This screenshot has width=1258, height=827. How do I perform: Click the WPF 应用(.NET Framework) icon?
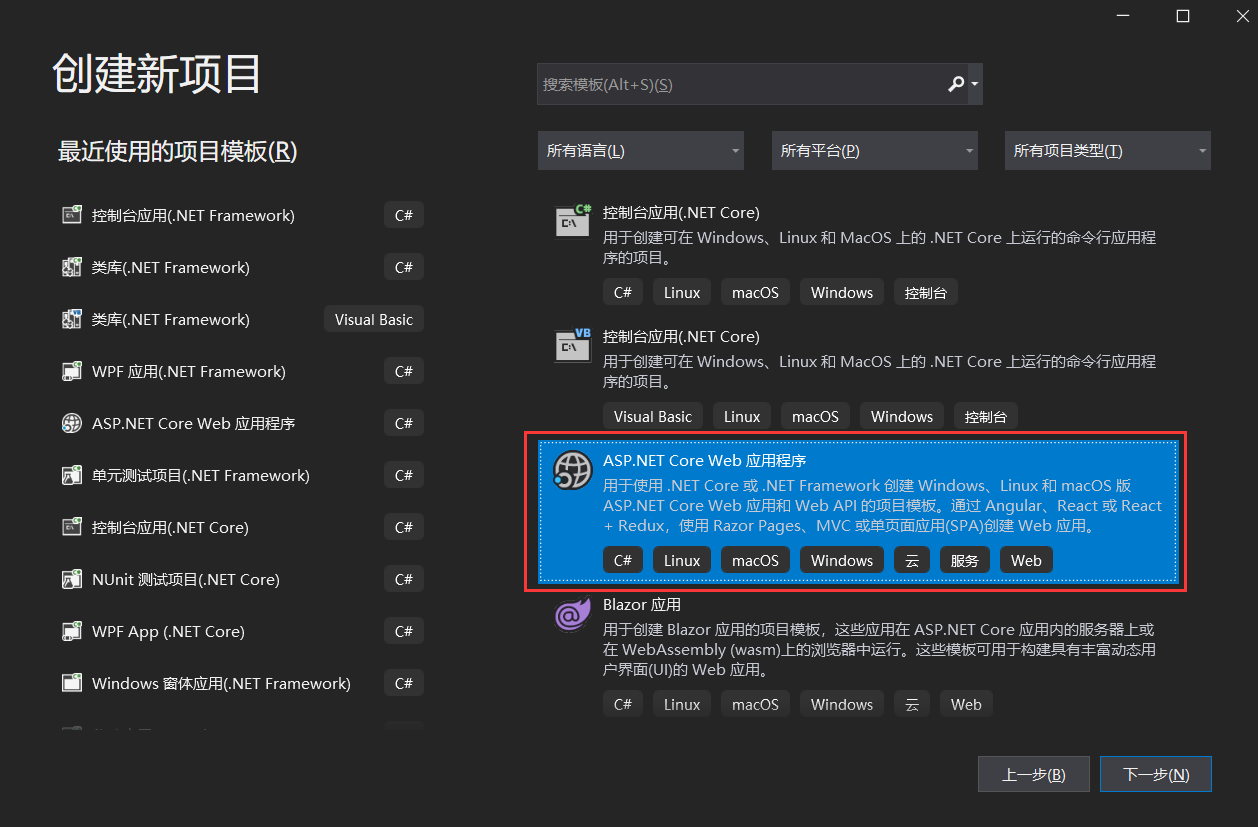[71, 371]
